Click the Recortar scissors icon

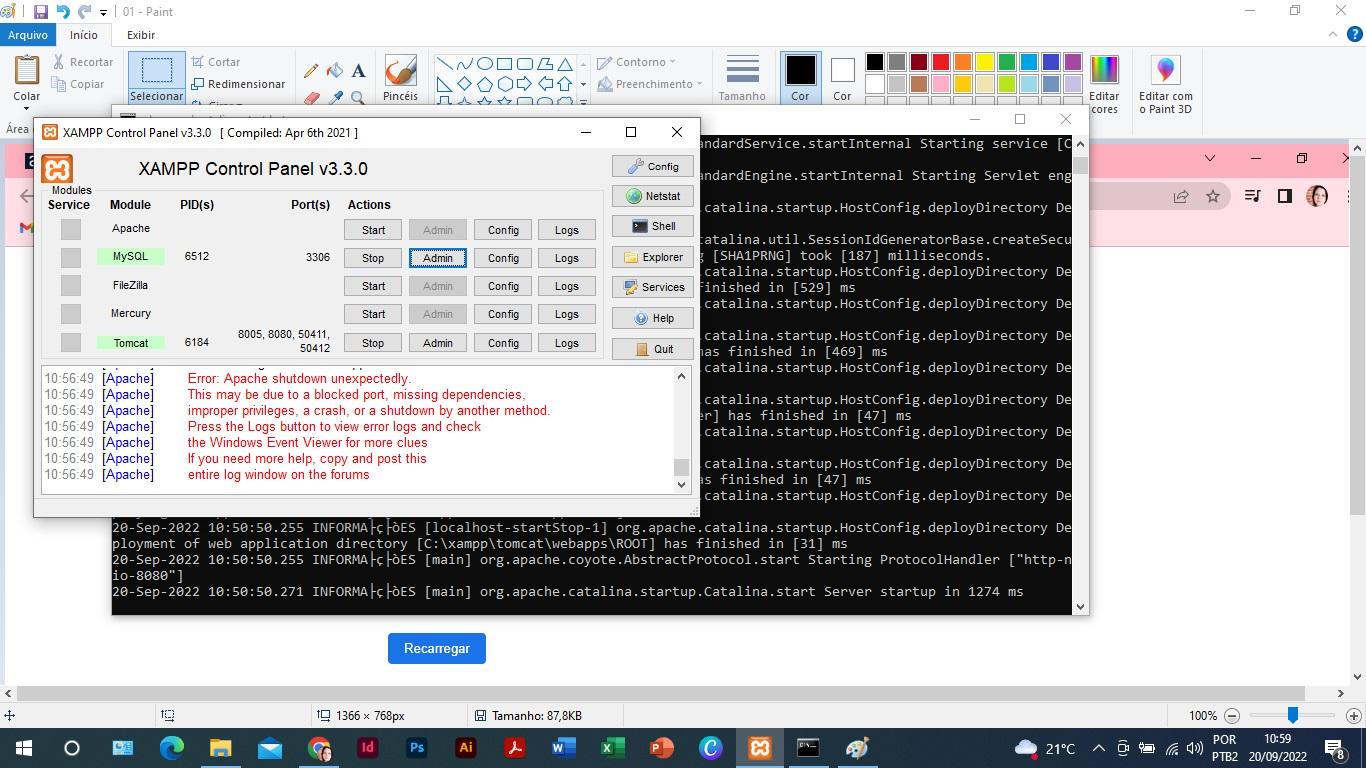point(59,62)
